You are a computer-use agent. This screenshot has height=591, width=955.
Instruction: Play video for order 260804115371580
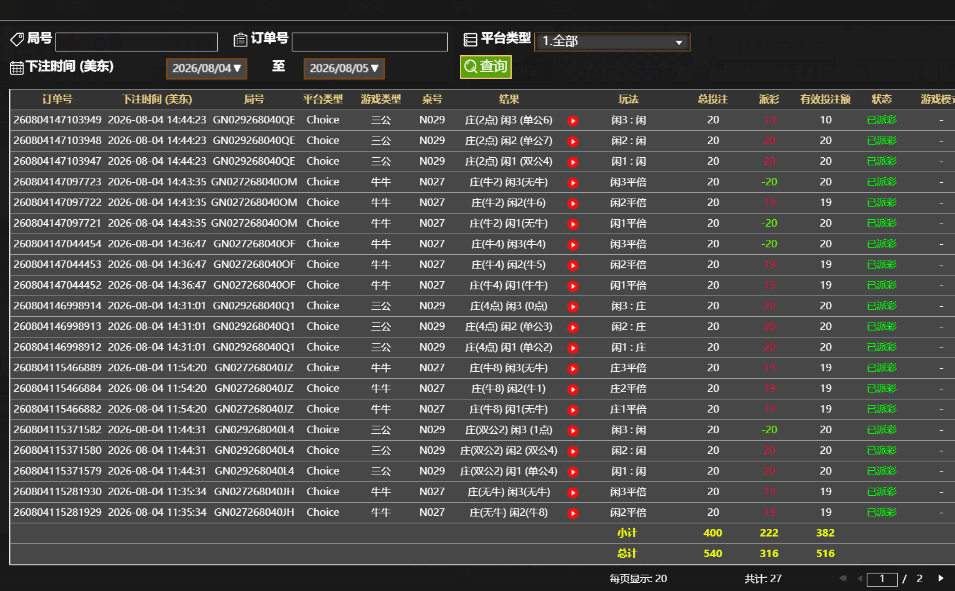click(573, 451)
